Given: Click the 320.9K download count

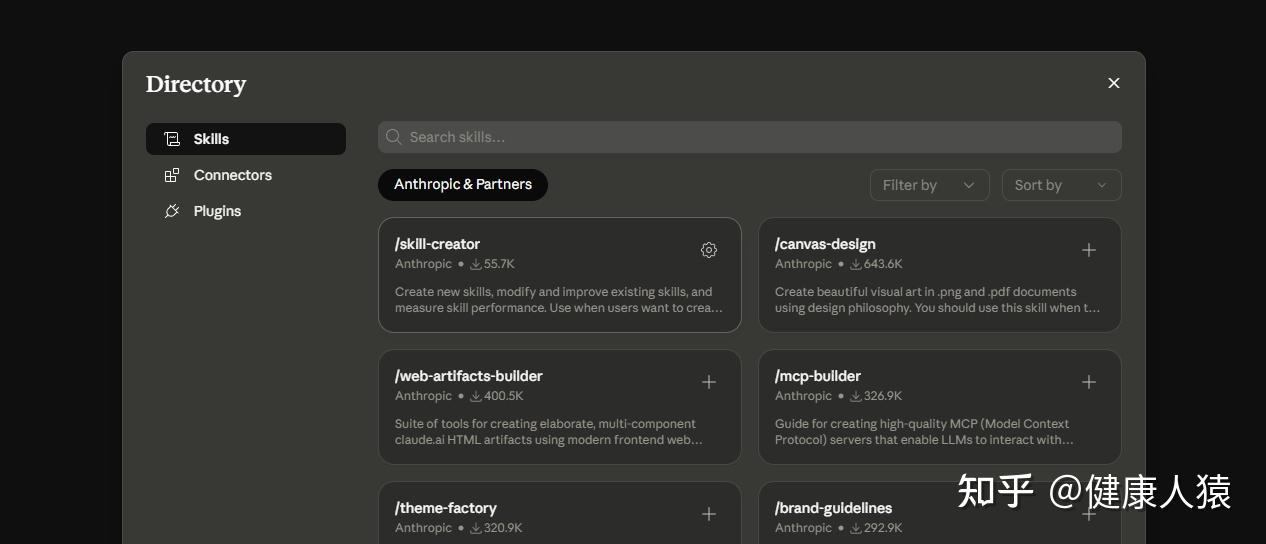Looking at the screenshot, I should [x=496, y=528].
